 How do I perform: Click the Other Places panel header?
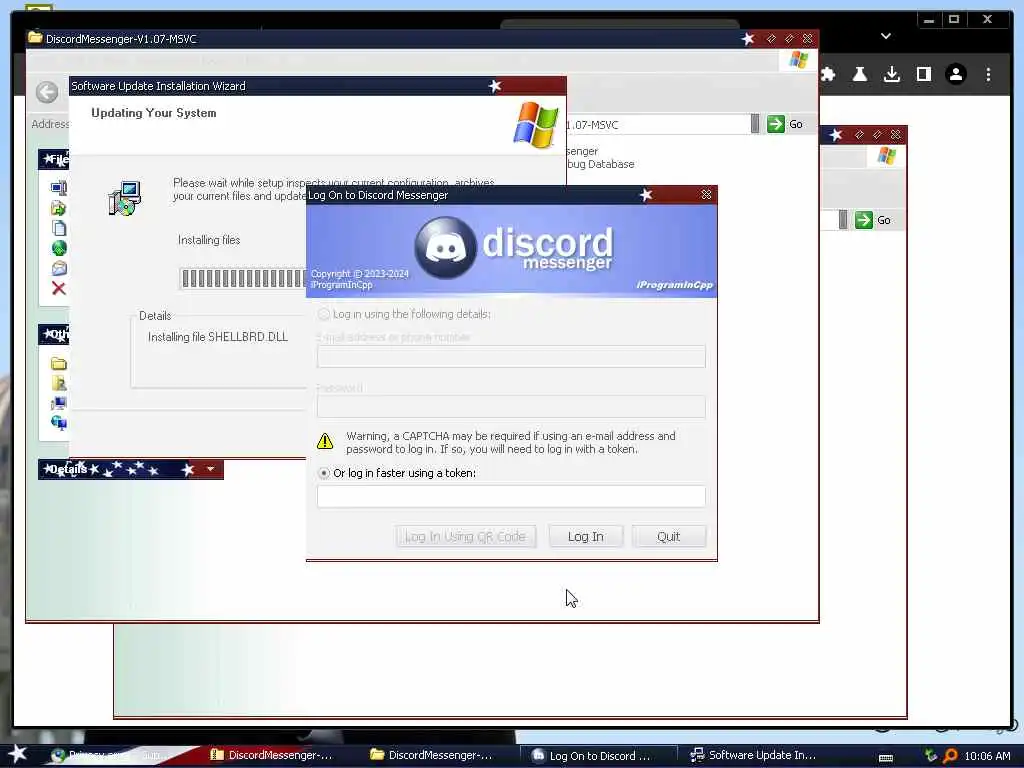click(54, 334)
